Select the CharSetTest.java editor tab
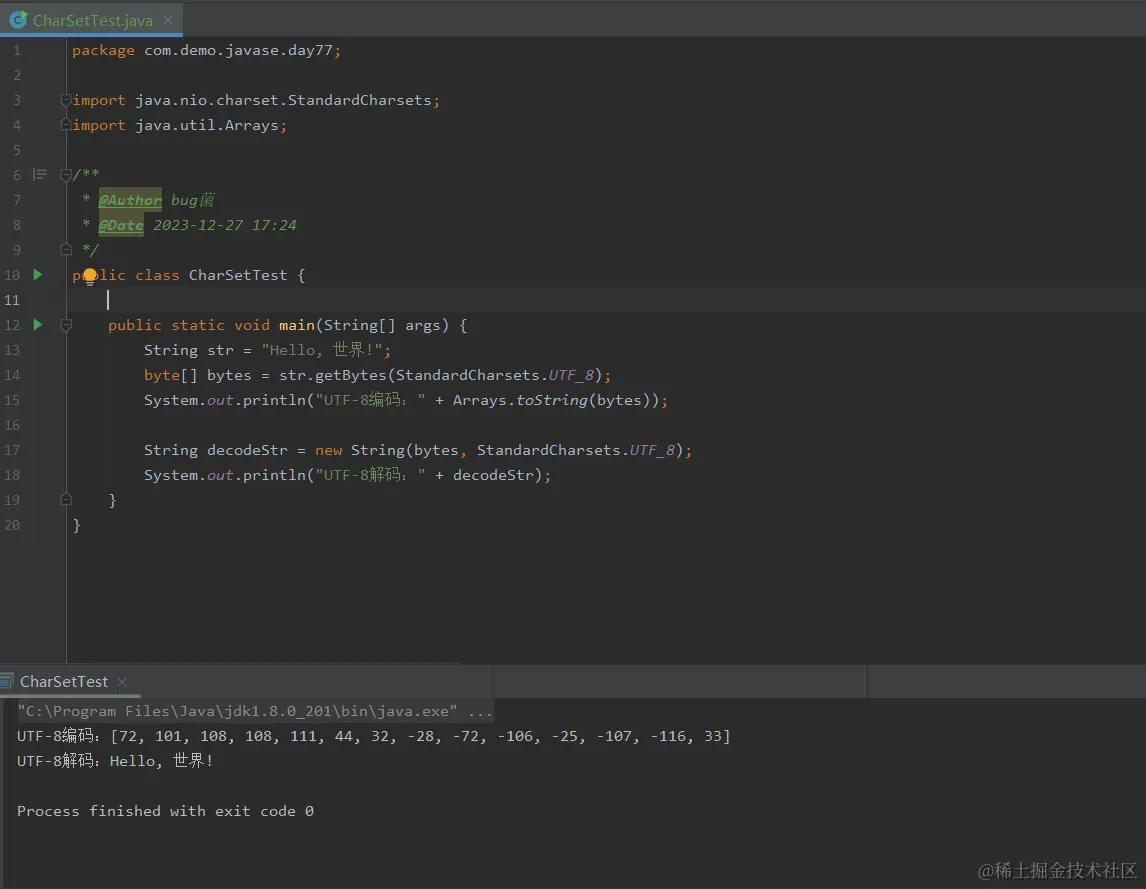Viewport: 1146px width, 889px height. (93, 20)
